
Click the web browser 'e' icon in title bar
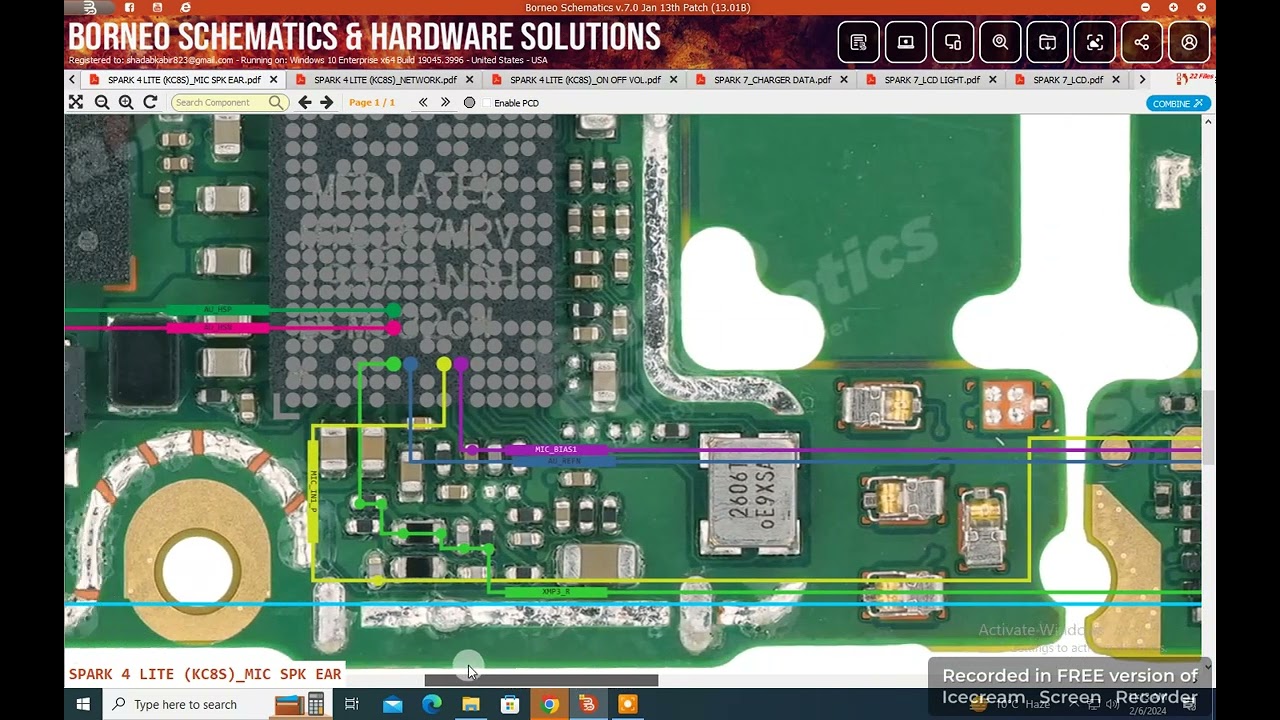pos(186,8)
